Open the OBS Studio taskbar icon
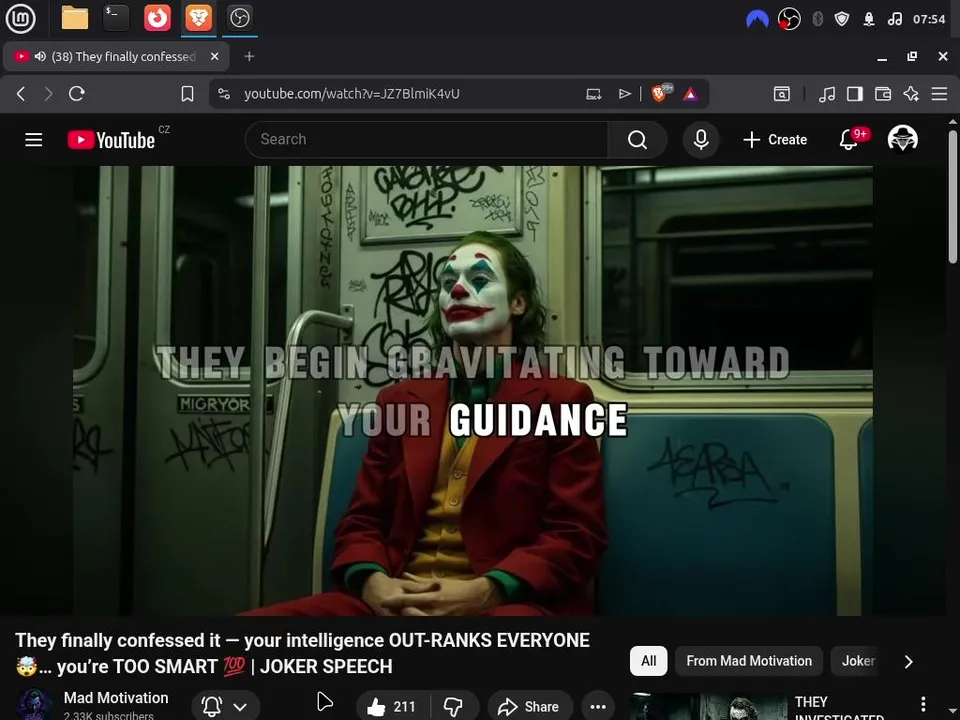The height and width of the screenshot is (720, 960). click(239, 18)
